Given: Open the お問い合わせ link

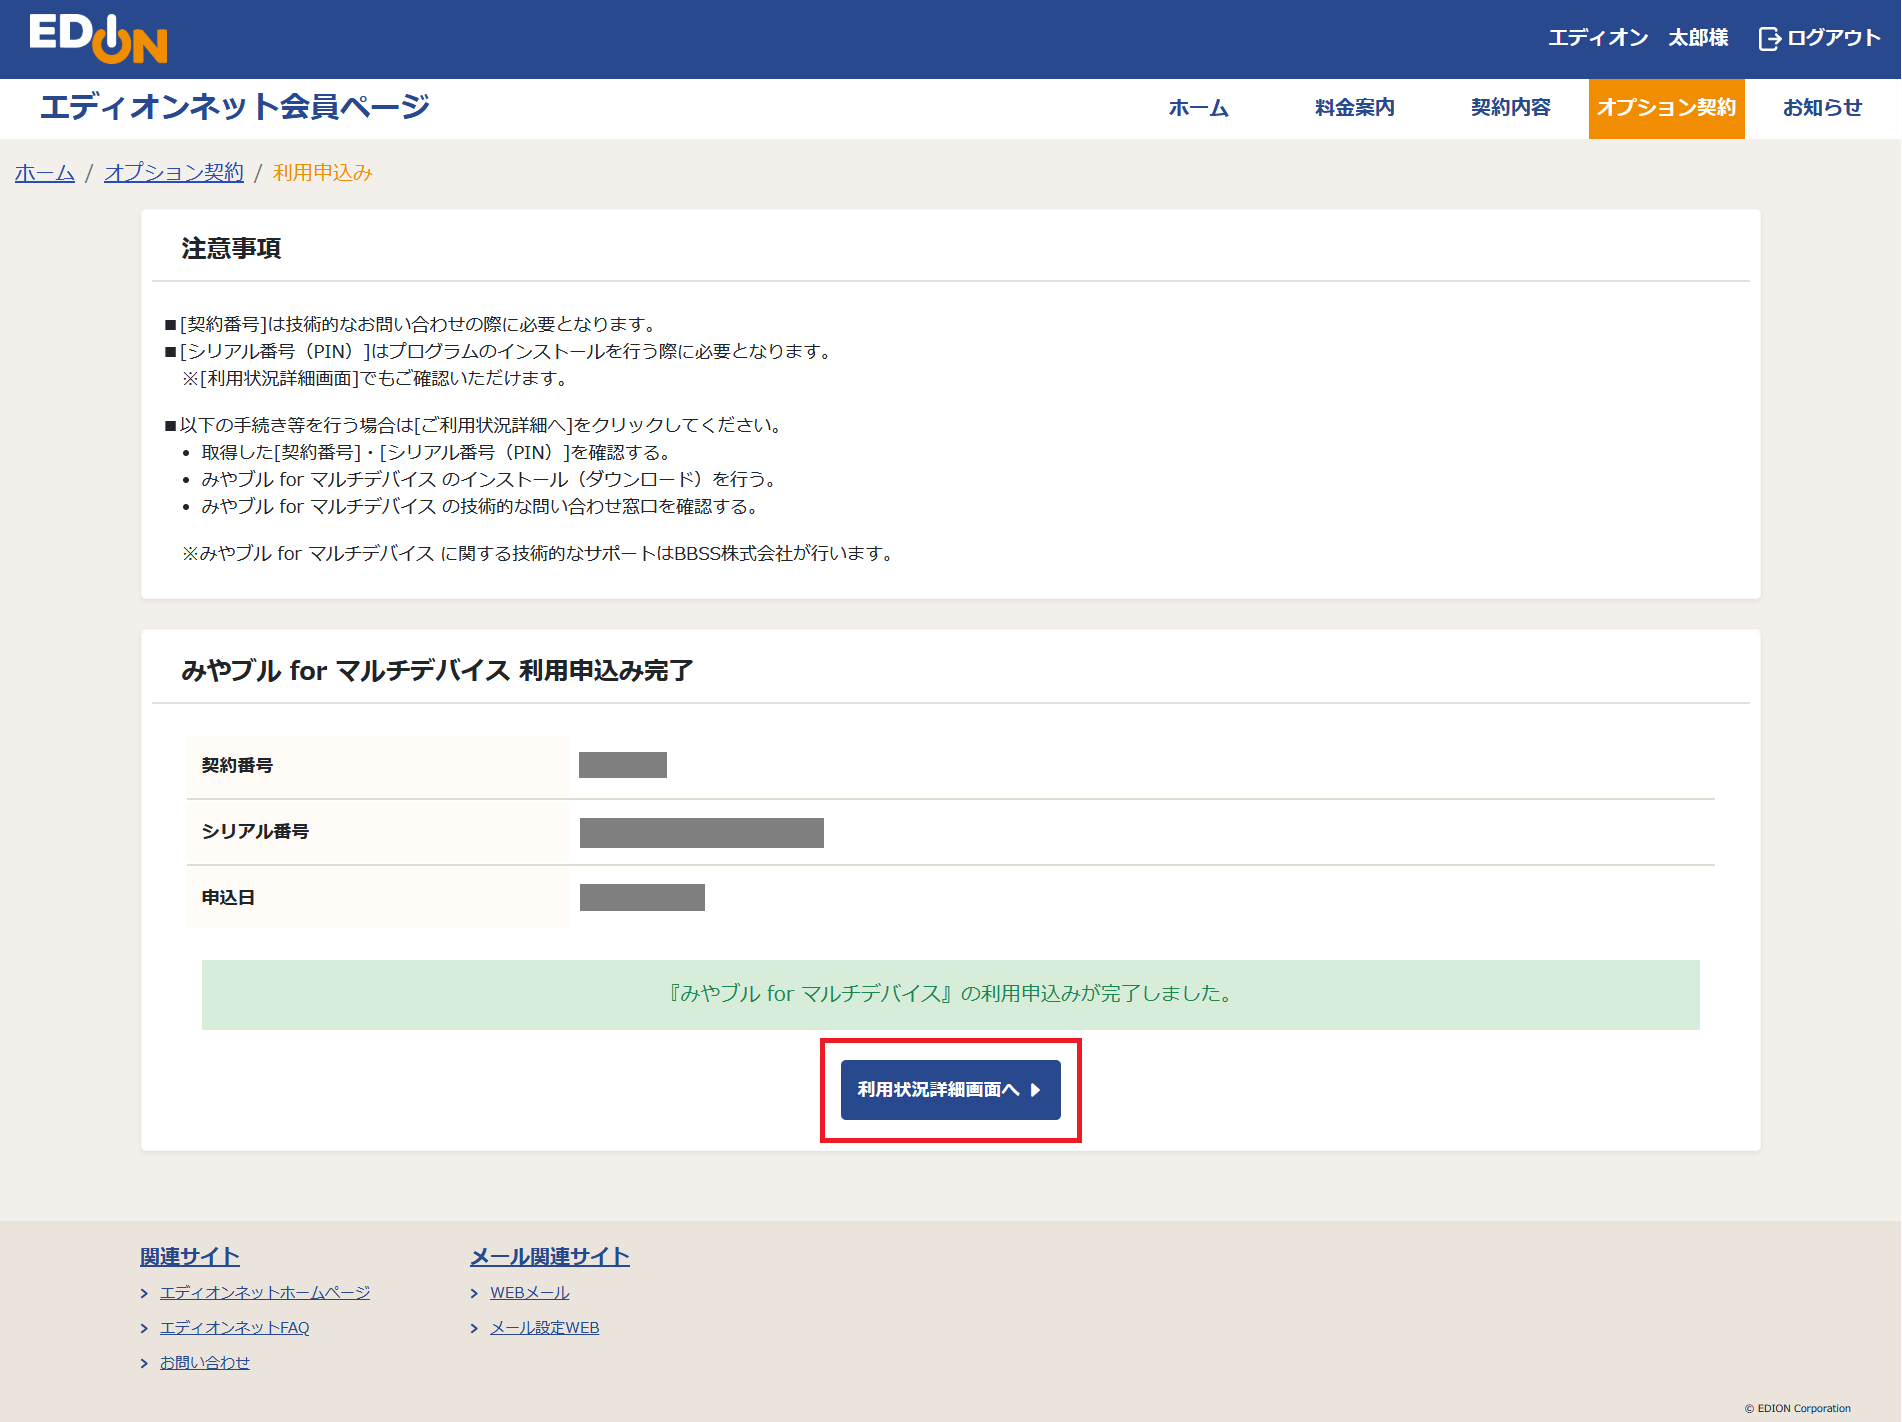Looking at the screenshot, I should point(205,1362).
